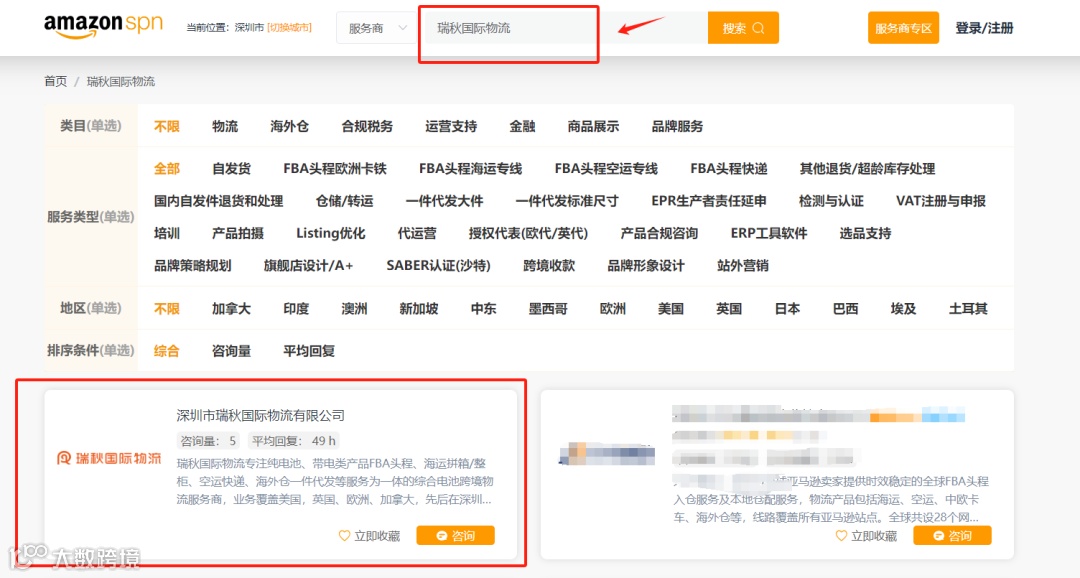This screenshot has height=578, width=1080.
Task: Click the heart icon on the blurred second card
Action: click(841, 535)
